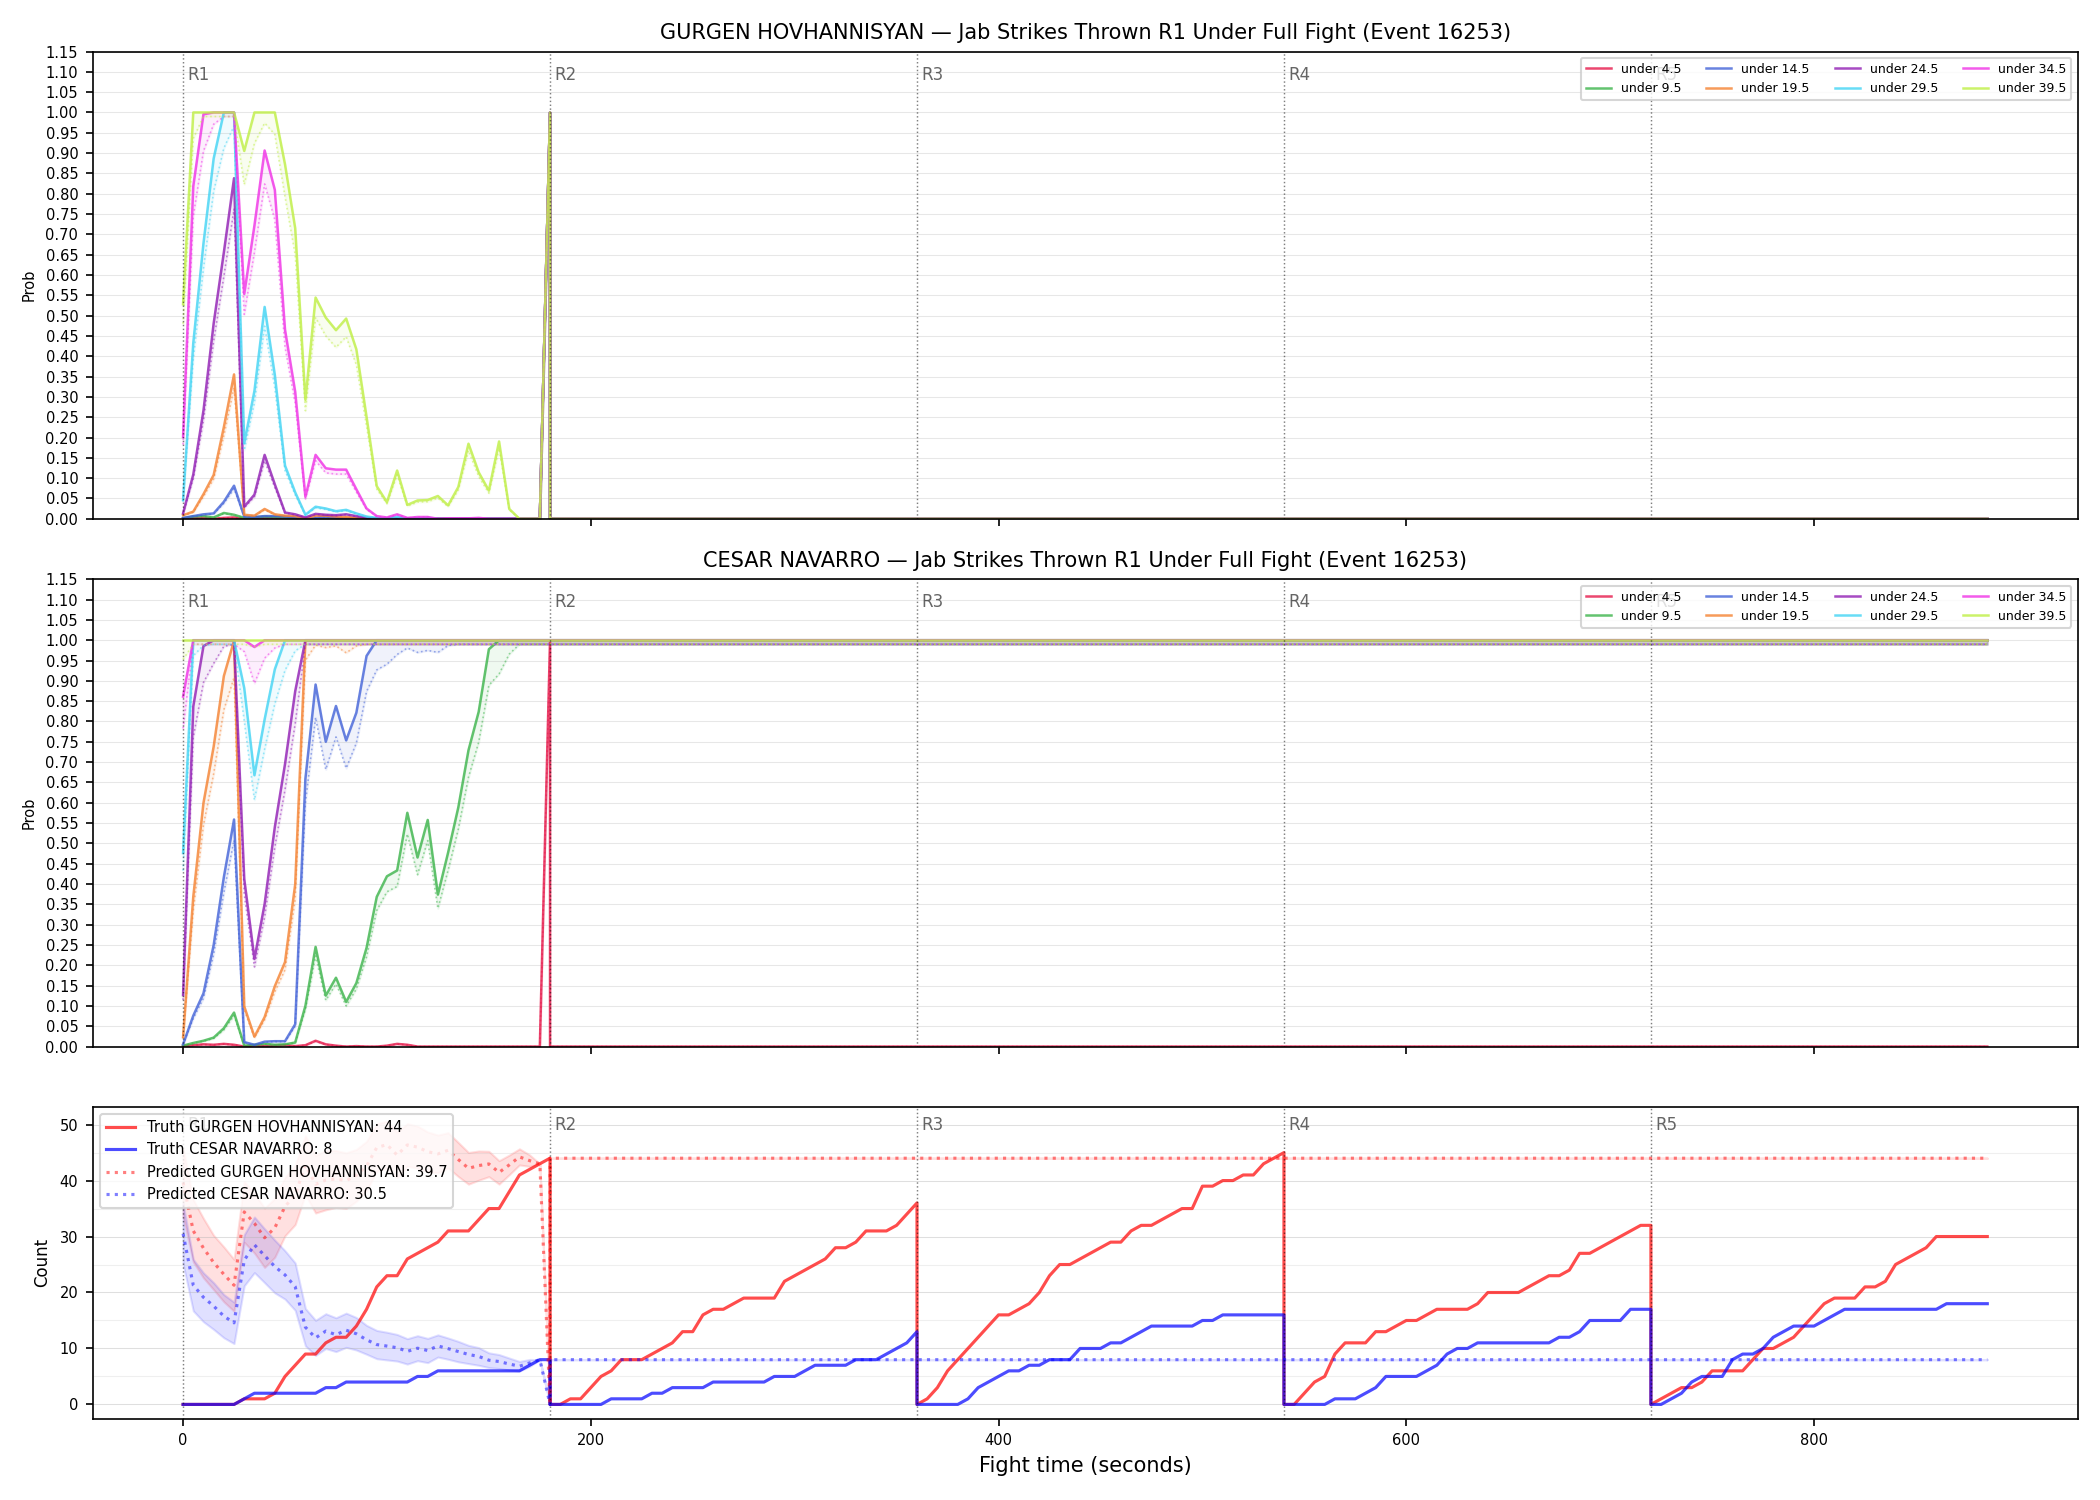Click the 'under 29.5' legend entry in top chart
The width and height of the screenshot is (2100, 1500).
pos(1887,88)
